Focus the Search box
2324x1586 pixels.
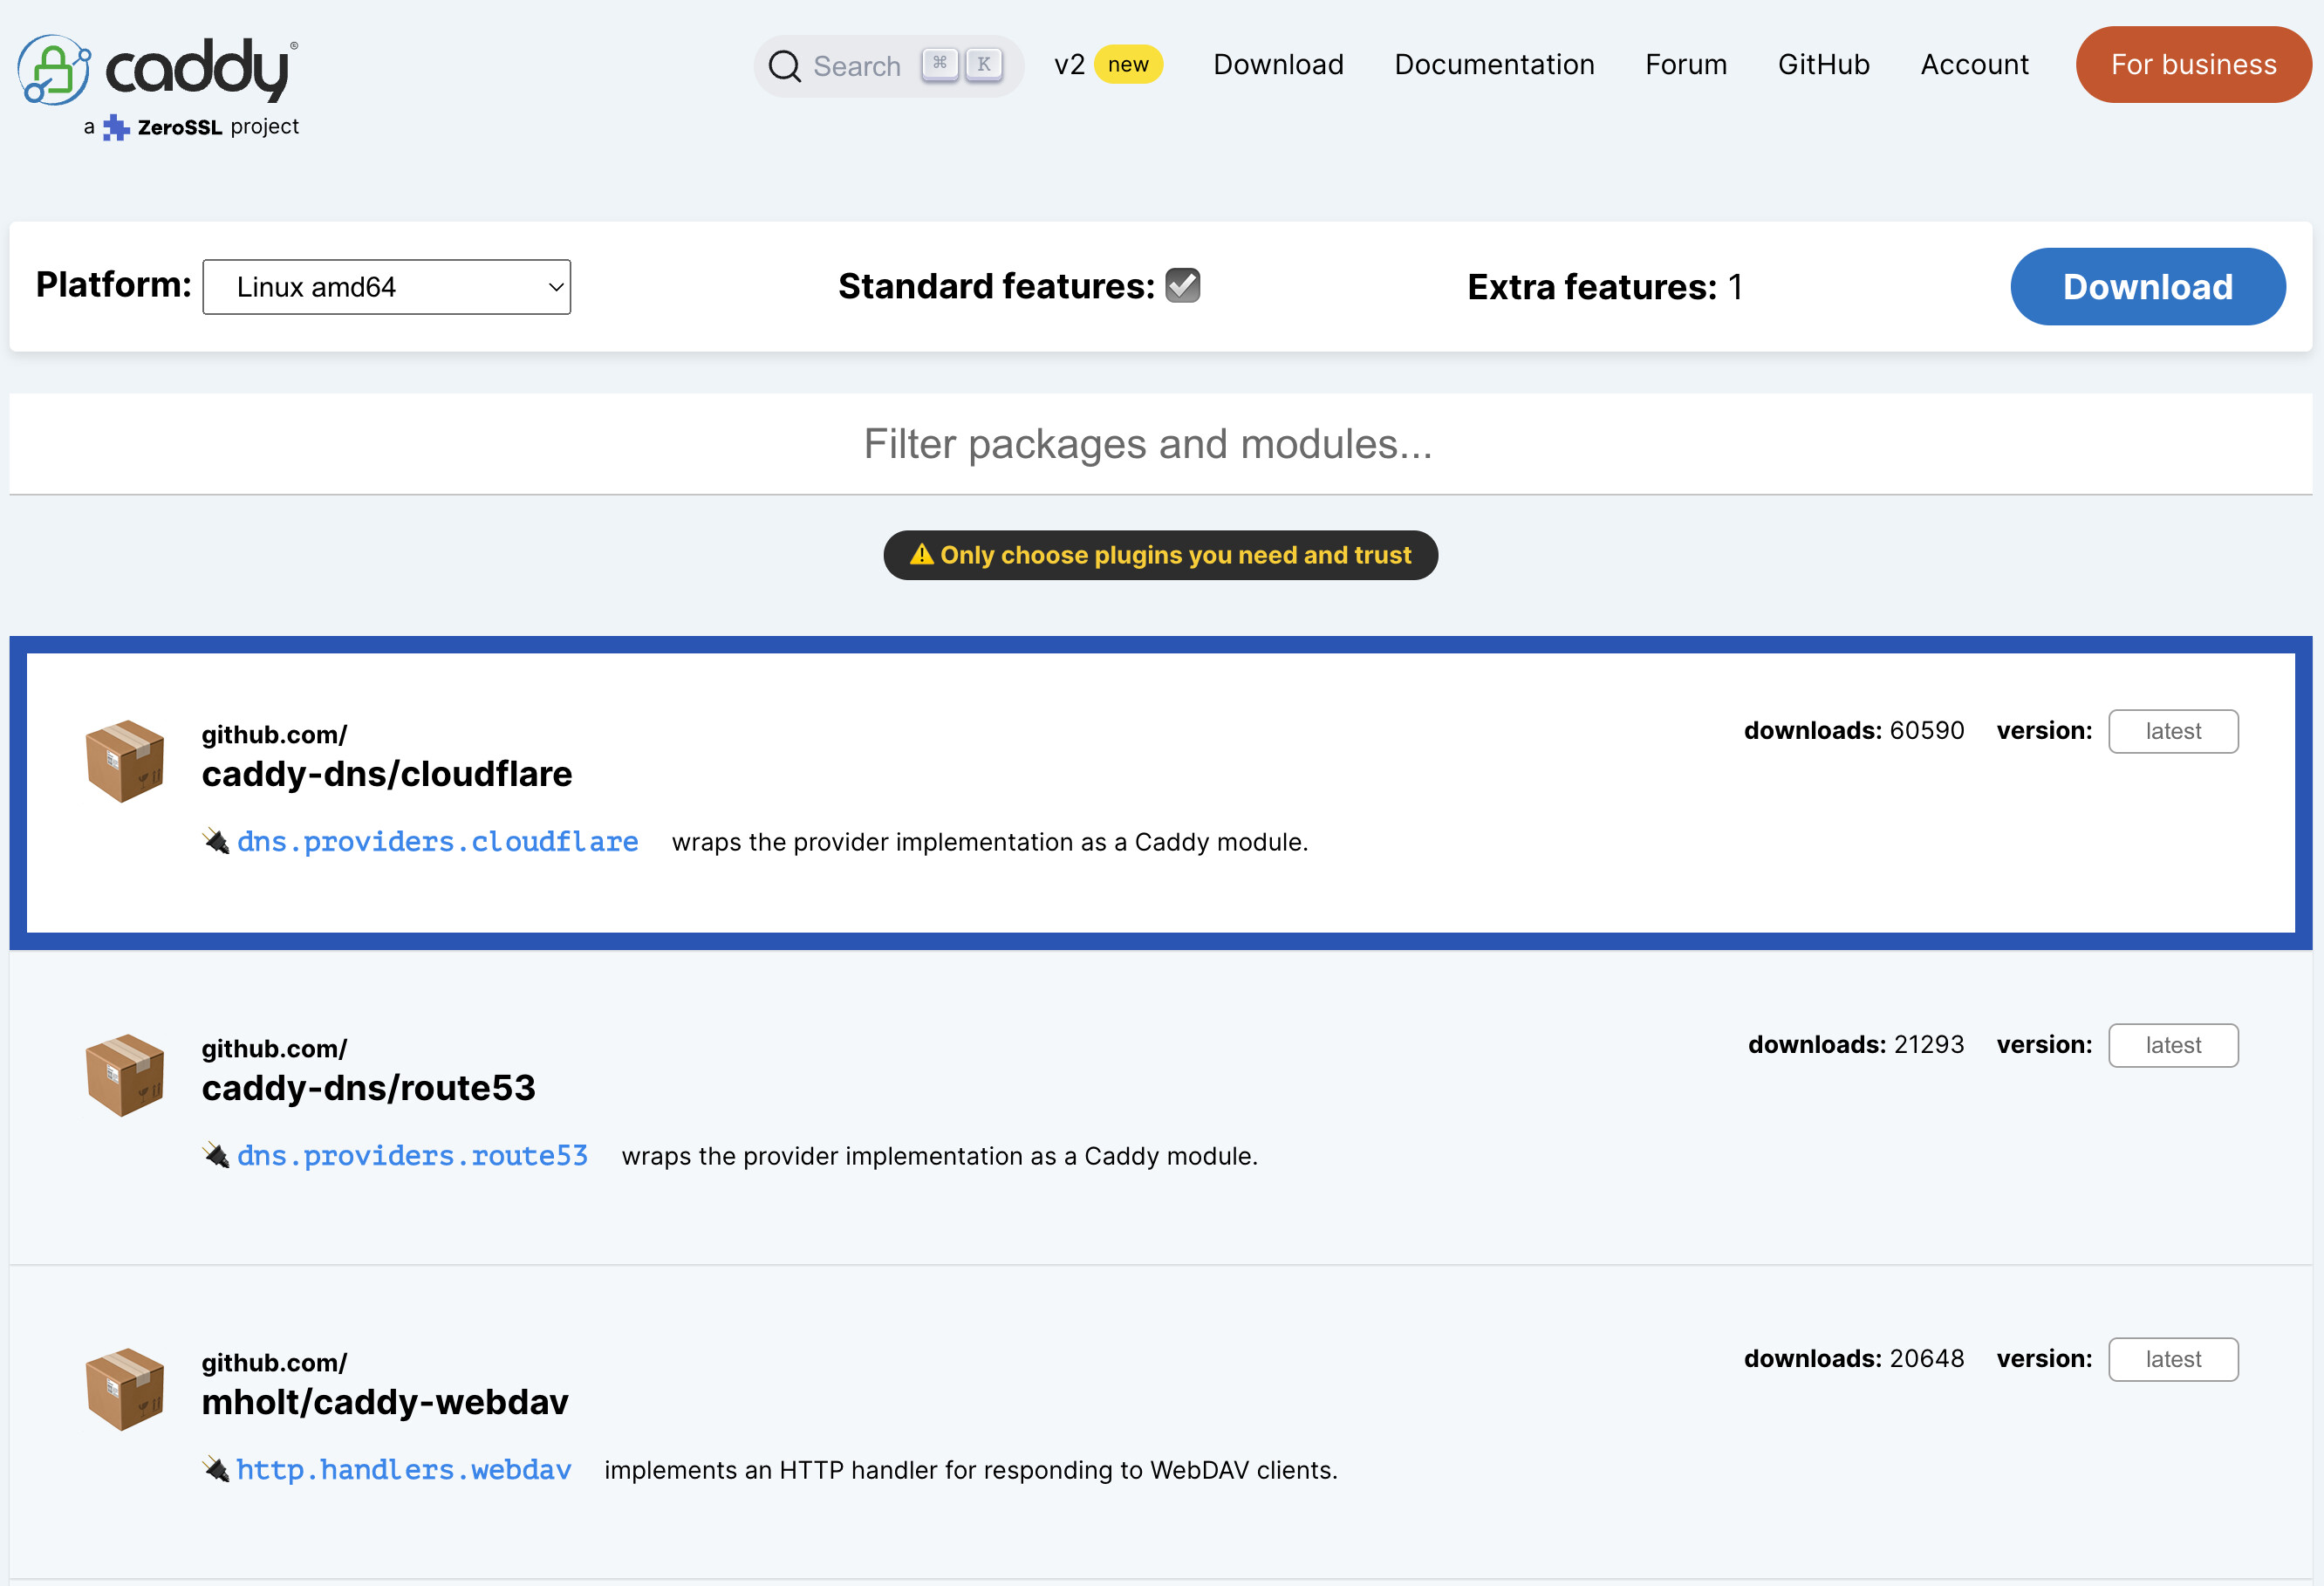(x=888, y=66)
